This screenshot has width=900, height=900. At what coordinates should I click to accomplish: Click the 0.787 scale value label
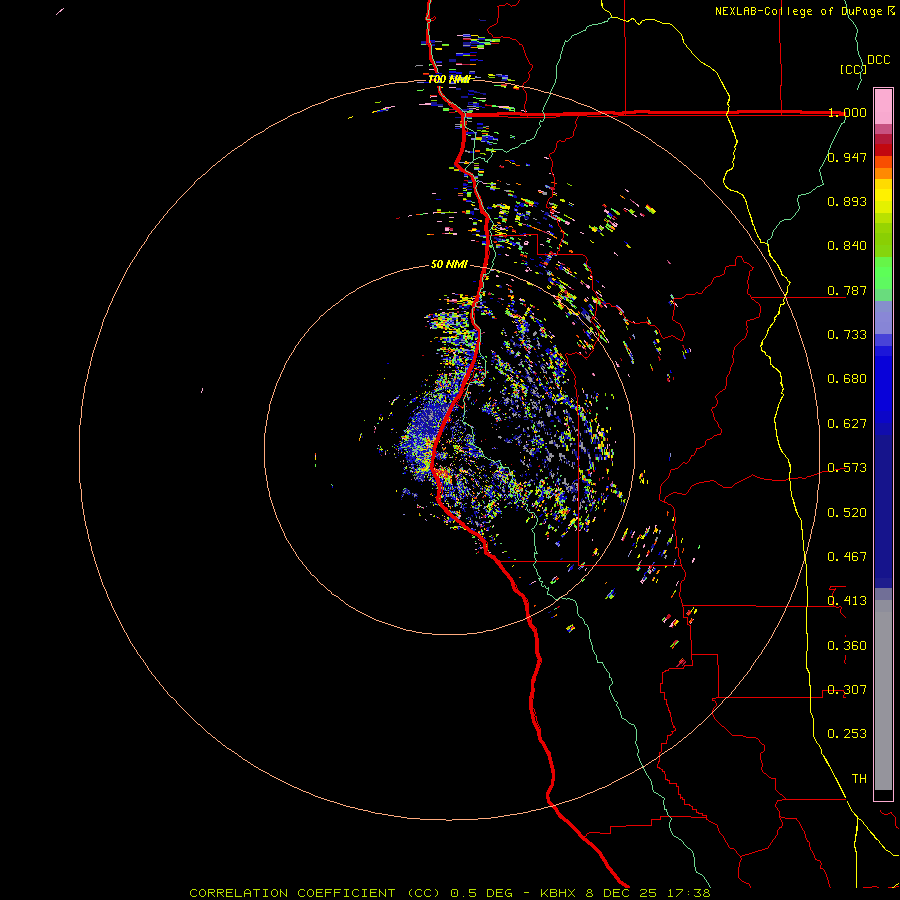pyautogui.click(x=847, y=291)
